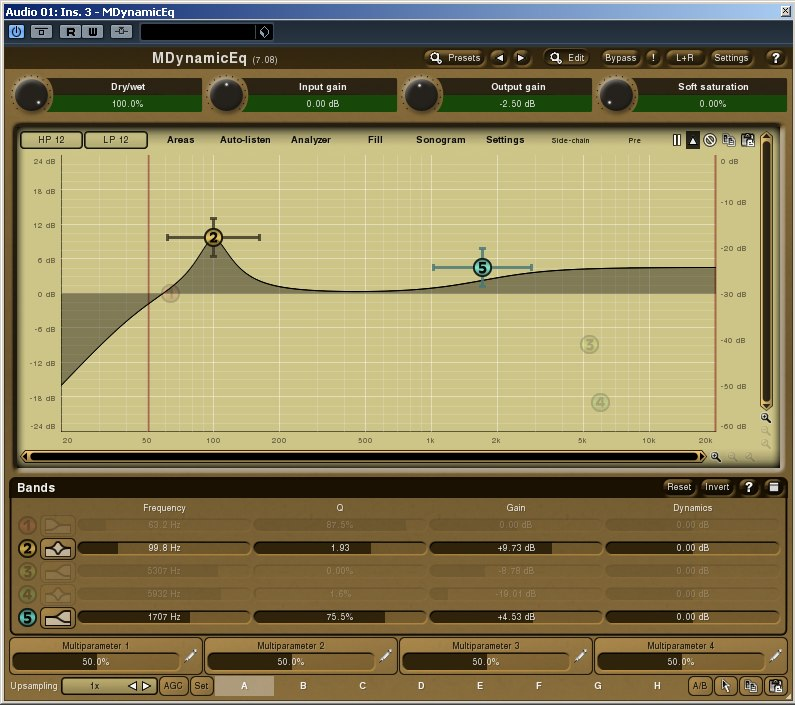Viewport: 795px width, 705px height.
Task: Open band 4 filter type selector
Action: [57, 595]
